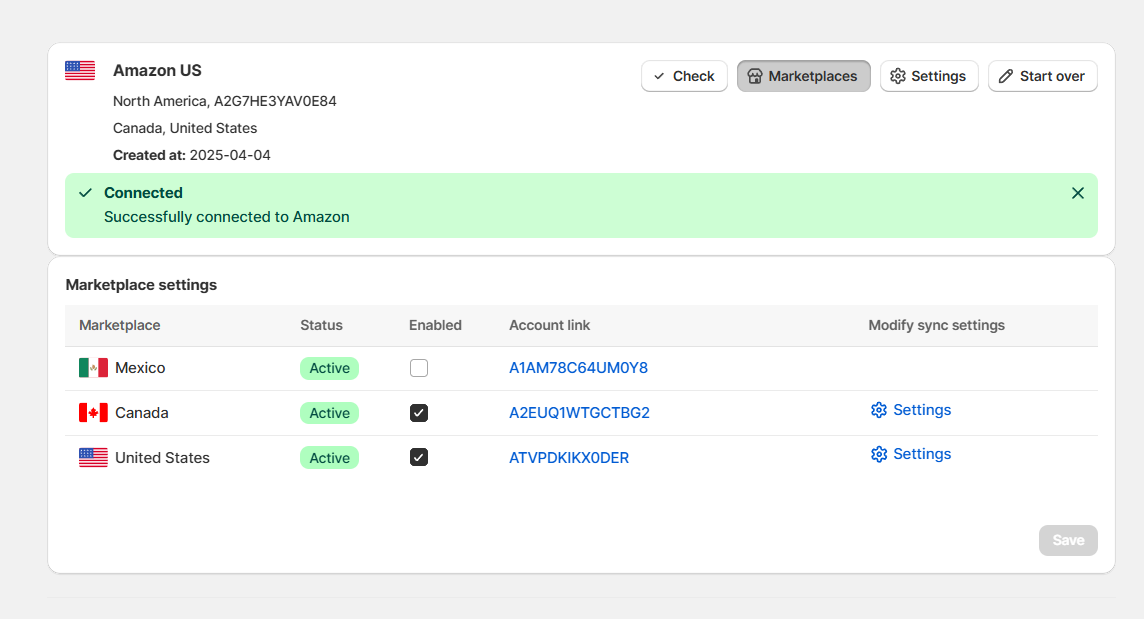Open the Marketplaces view

pos(803,76)
